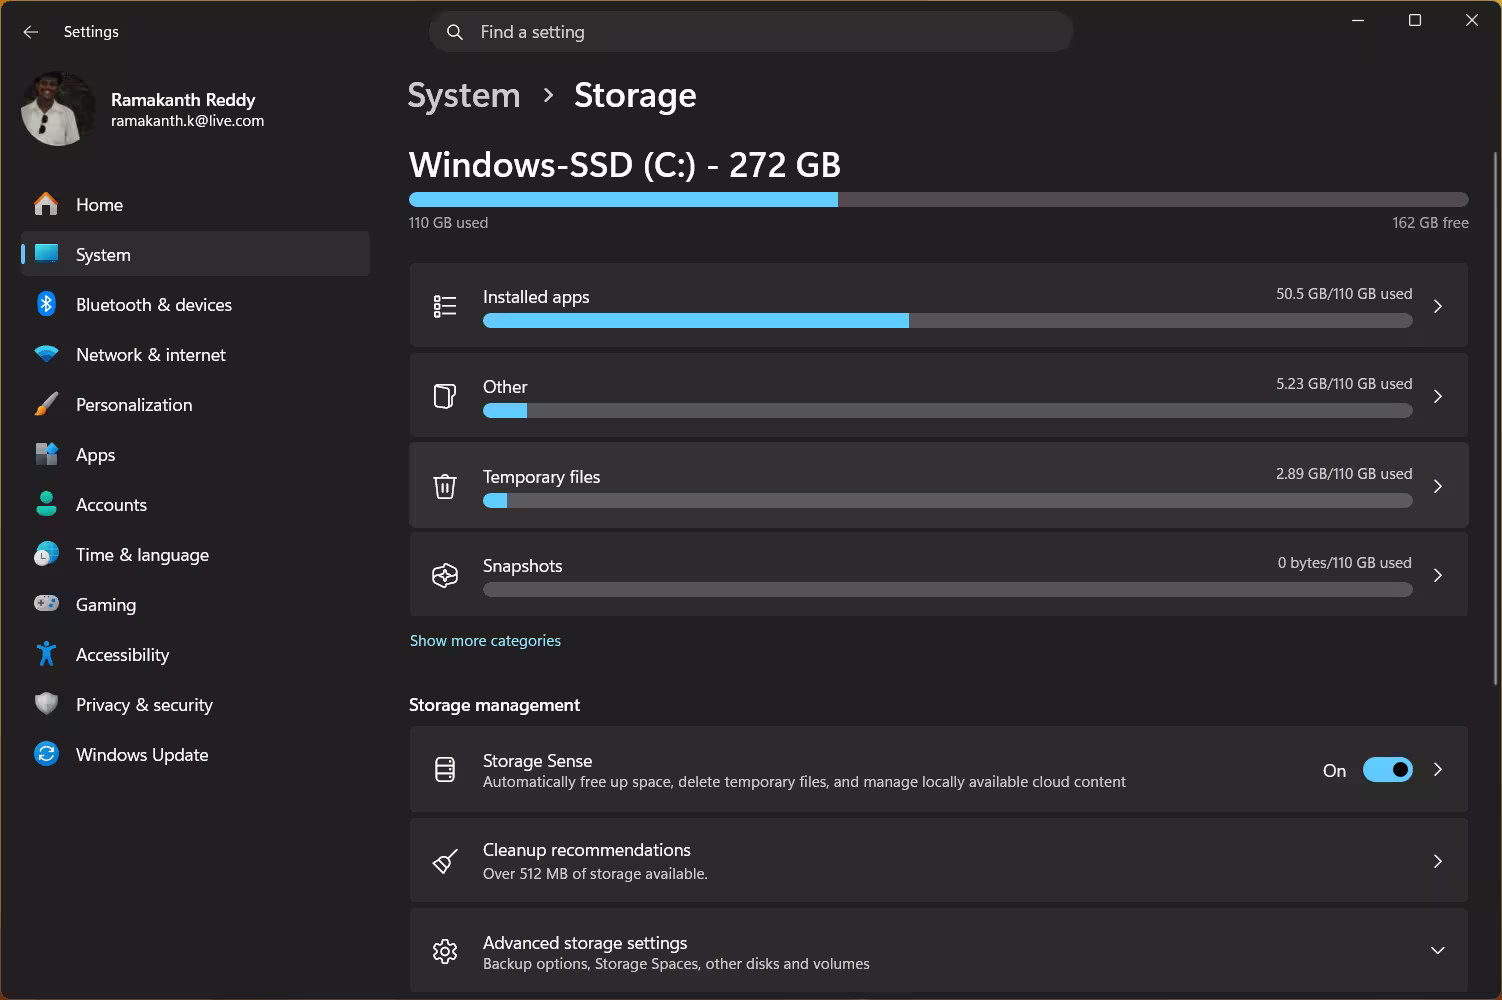Screen dimensions: 1502x1000
Task: Click the Temporary files usage bar
Action: click(948, 501)
